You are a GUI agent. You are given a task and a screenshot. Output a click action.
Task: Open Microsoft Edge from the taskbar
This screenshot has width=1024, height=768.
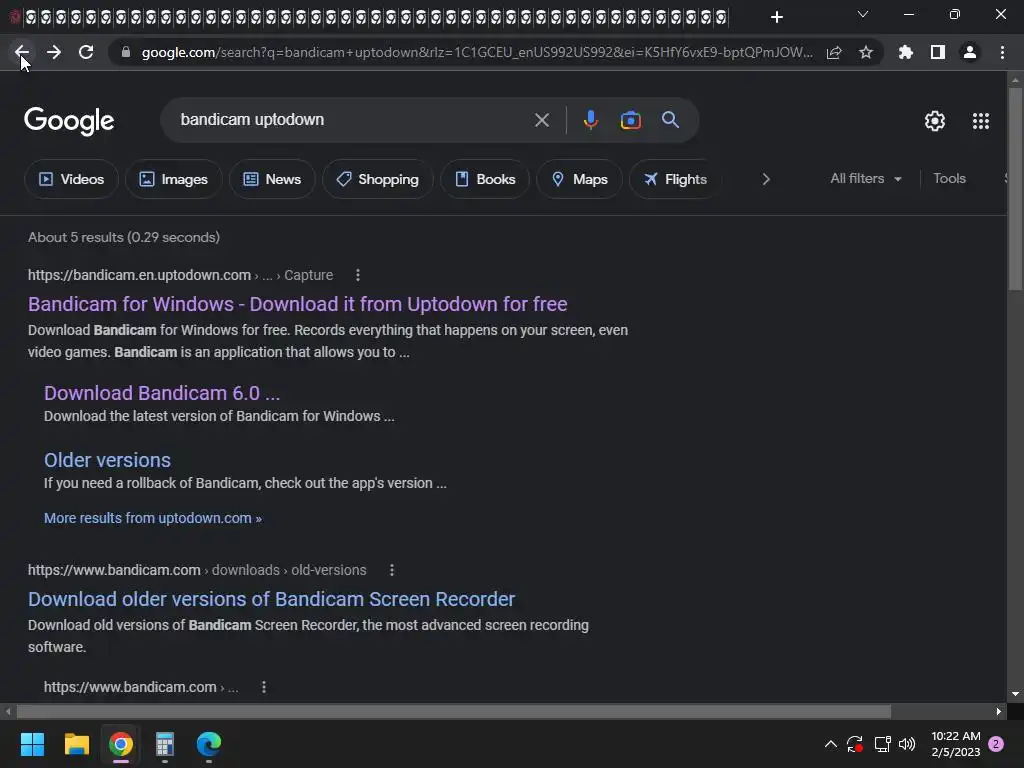tap(209, 744)
